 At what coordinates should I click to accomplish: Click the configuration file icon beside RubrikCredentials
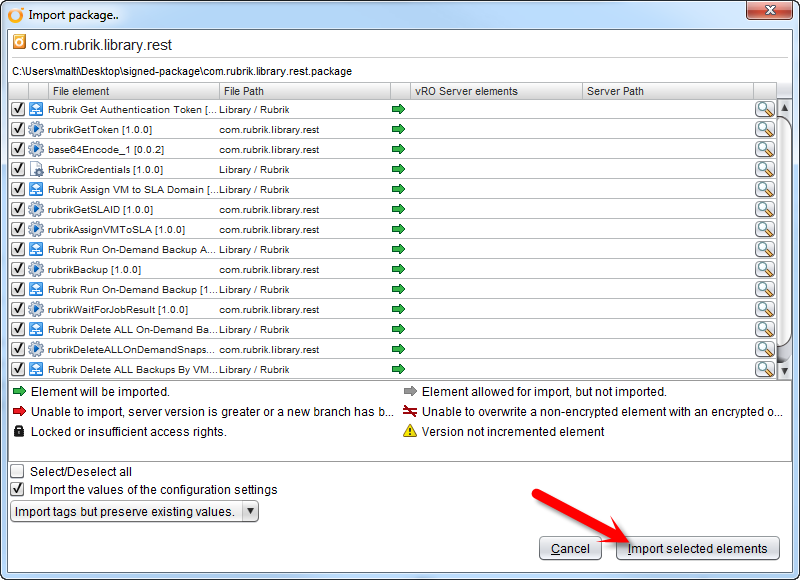(36, 169)
